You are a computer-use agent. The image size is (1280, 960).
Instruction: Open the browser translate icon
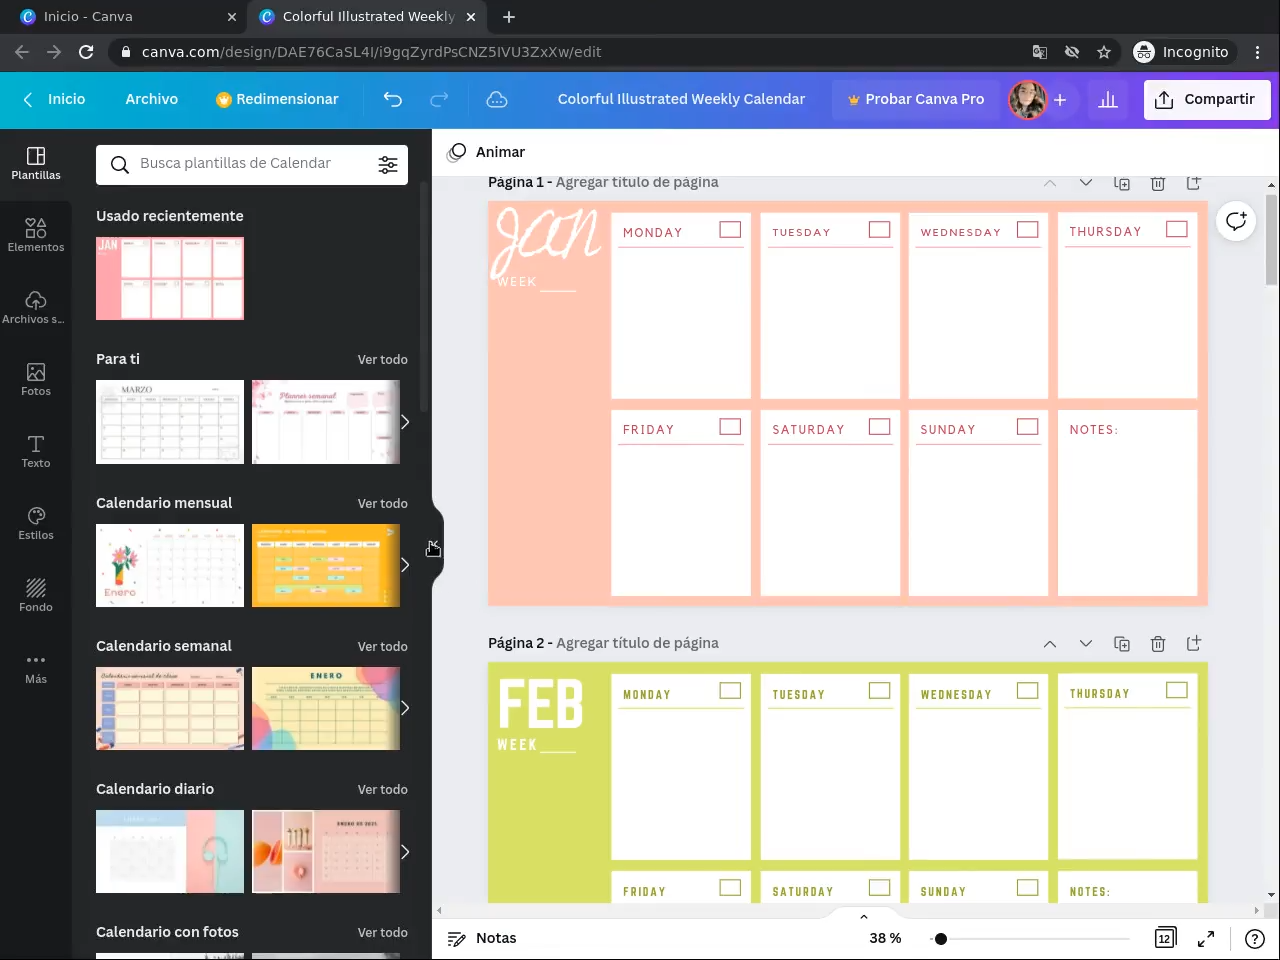1040,52
